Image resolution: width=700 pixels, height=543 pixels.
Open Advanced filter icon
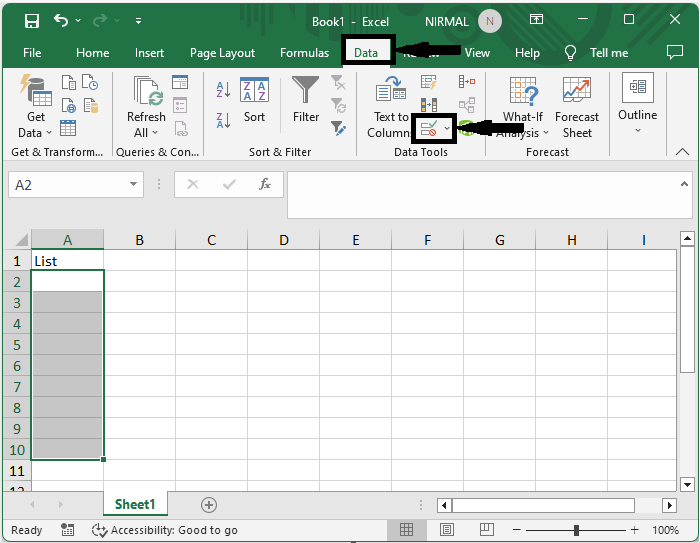[x=338, y=128]
